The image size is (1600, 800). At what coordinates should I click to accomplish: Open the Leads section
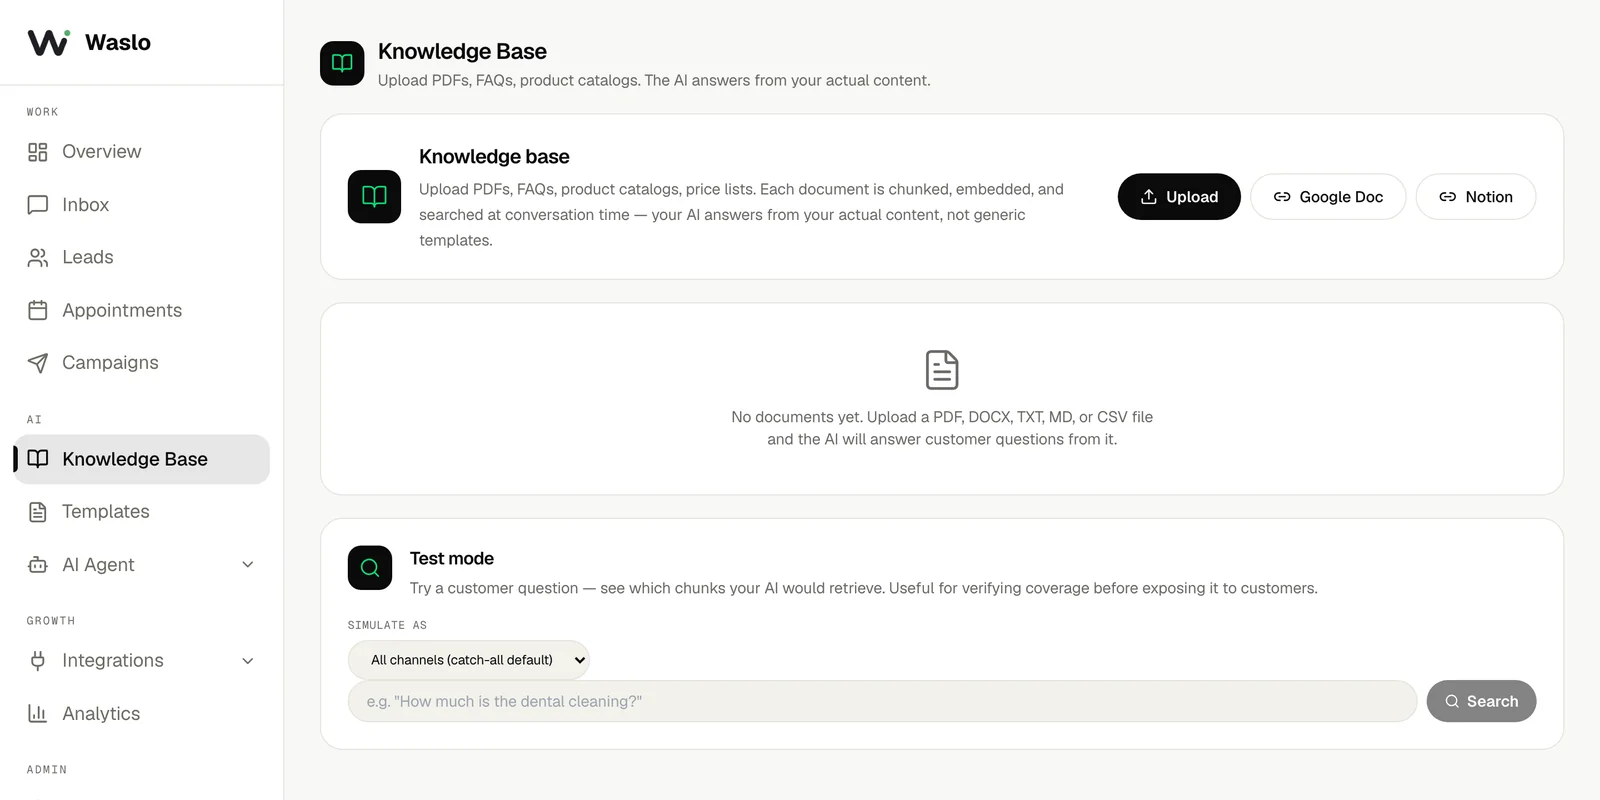point(141,258)
